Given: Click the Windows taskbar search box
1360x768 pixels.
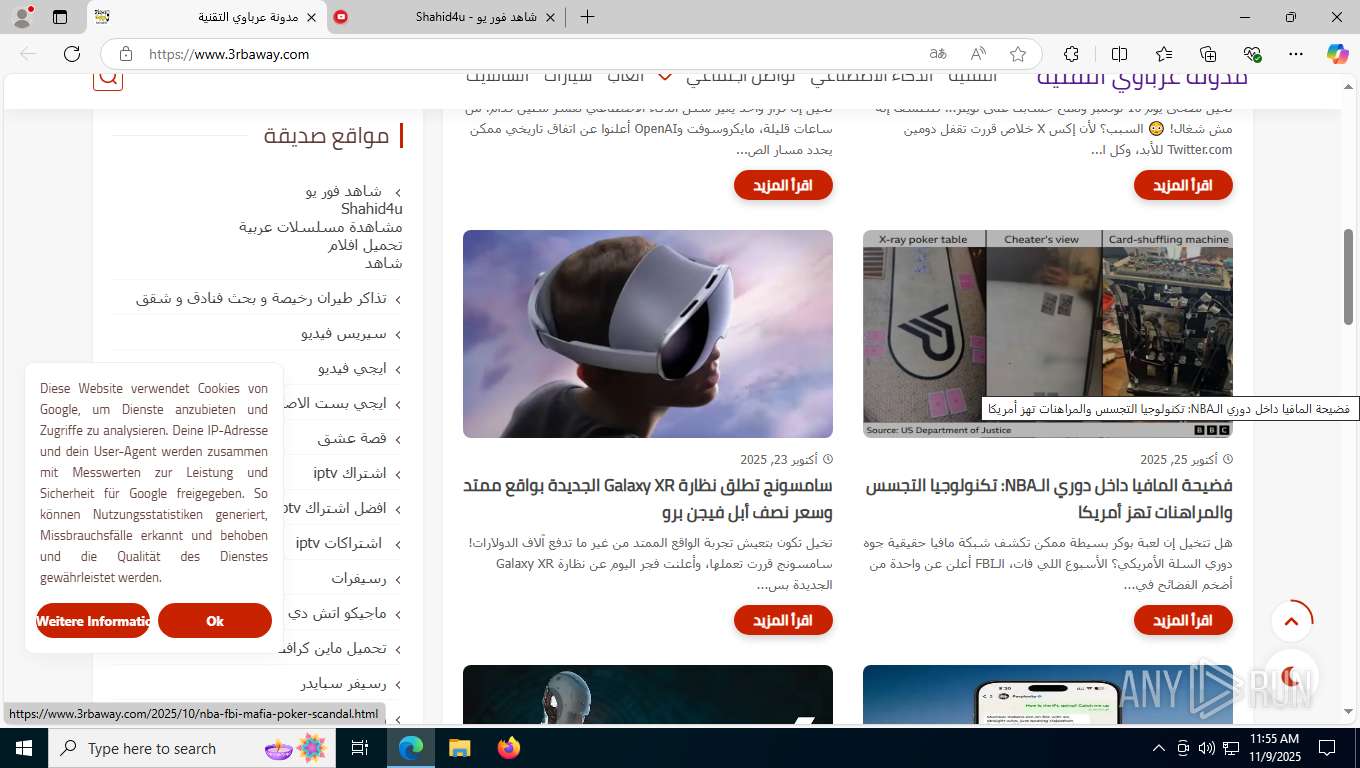Looking at the screenshot, I should tap(193, 748).
